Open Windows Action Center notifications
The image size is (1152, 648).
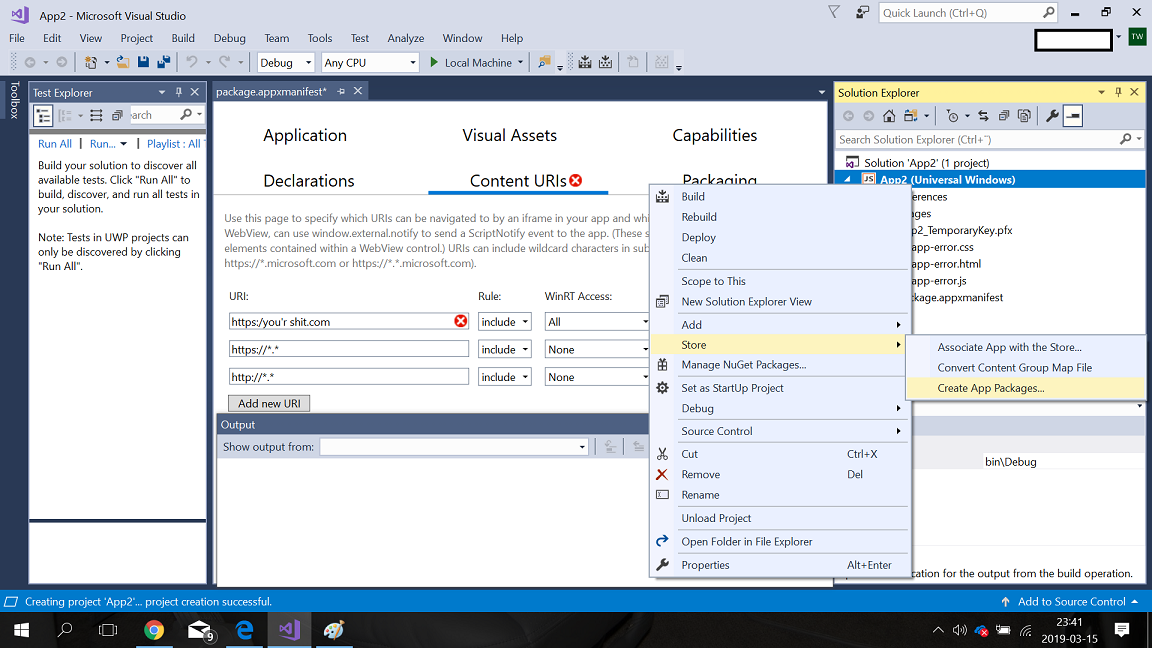1122,630
